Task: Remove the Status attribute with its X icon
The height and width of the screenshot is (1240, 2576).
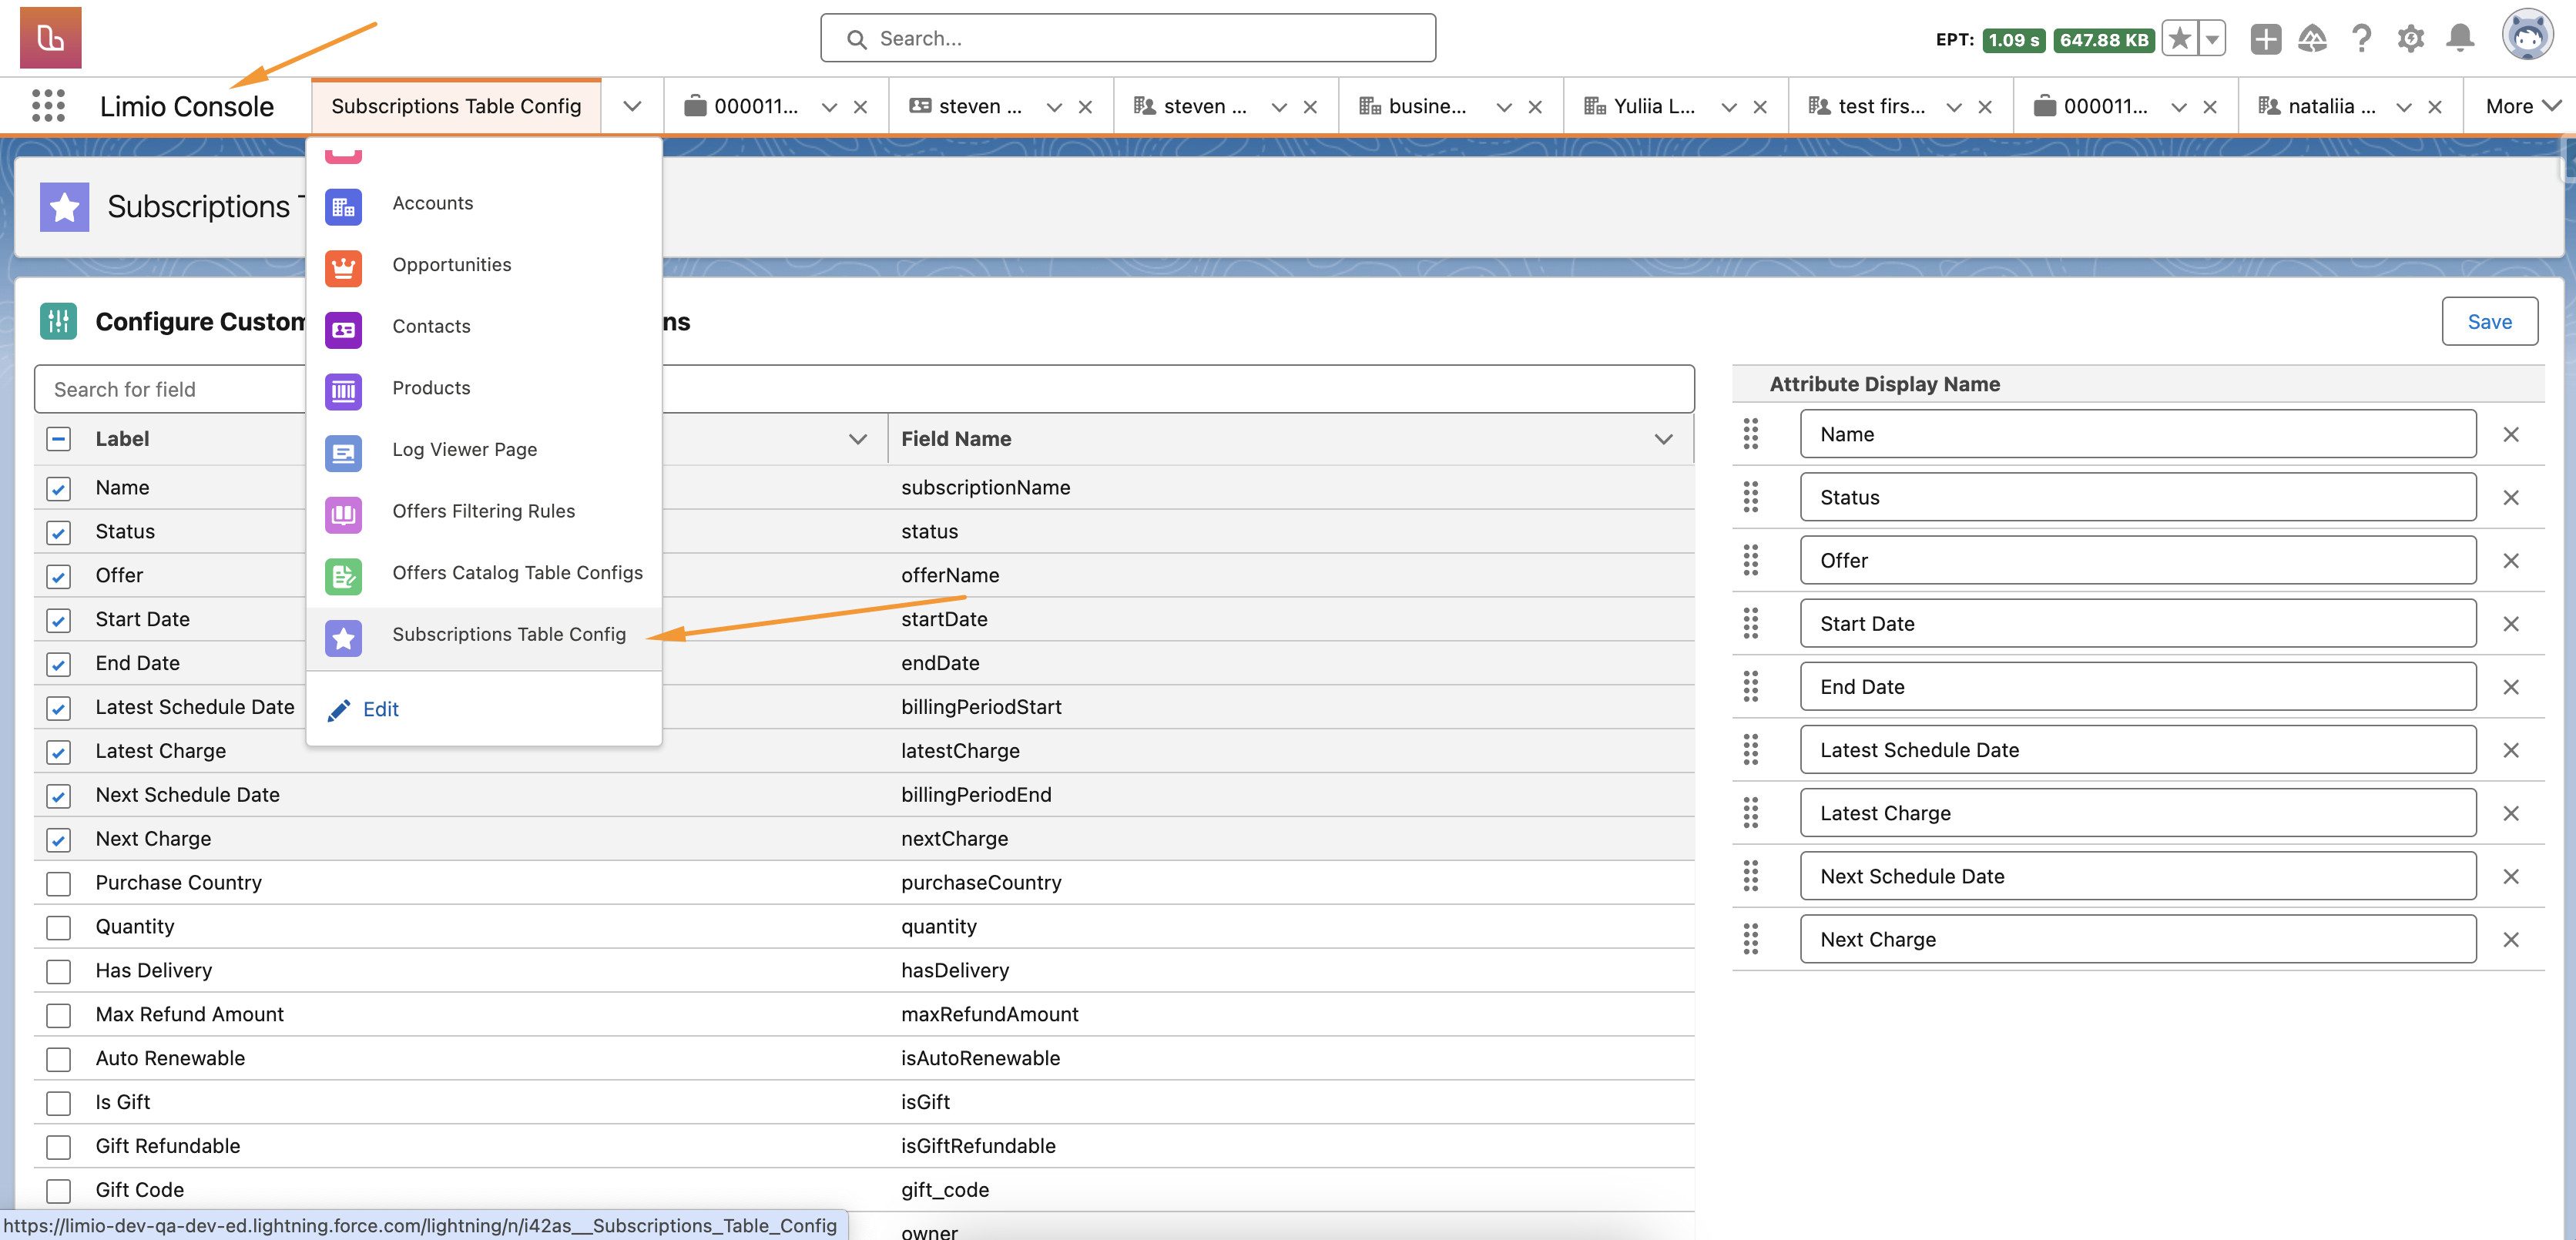Action: 2510,497
